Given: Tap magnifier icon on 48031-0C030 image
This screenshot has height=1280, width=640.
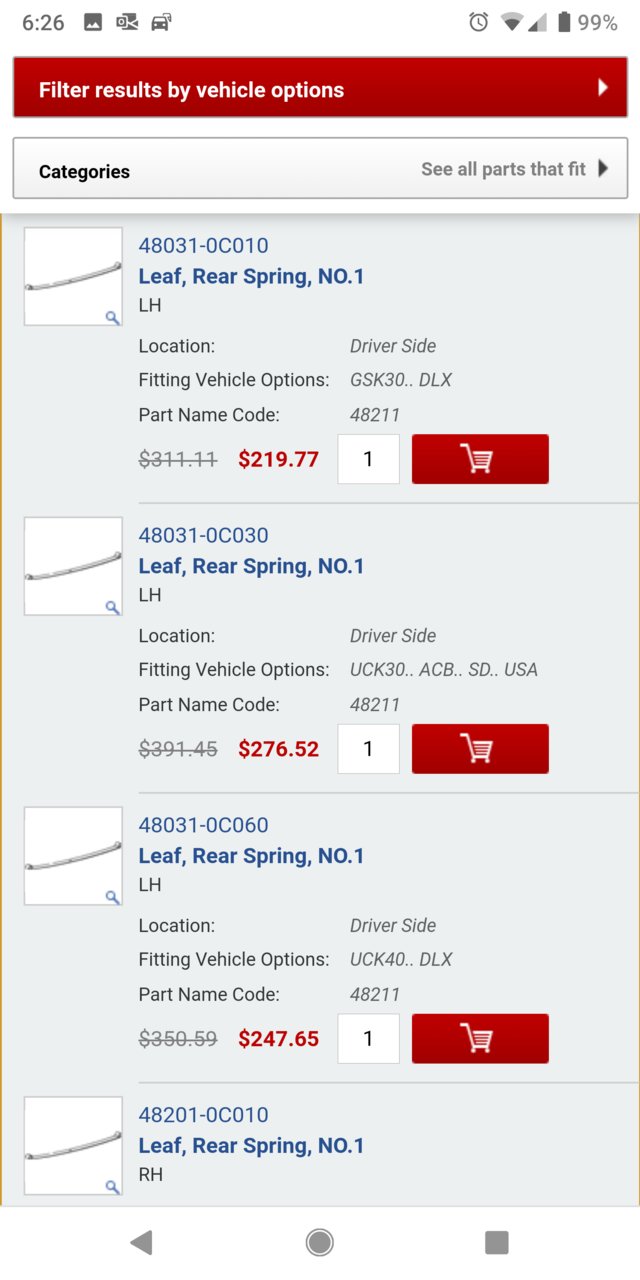Looking at the screenshot, I should click(112, 607).
